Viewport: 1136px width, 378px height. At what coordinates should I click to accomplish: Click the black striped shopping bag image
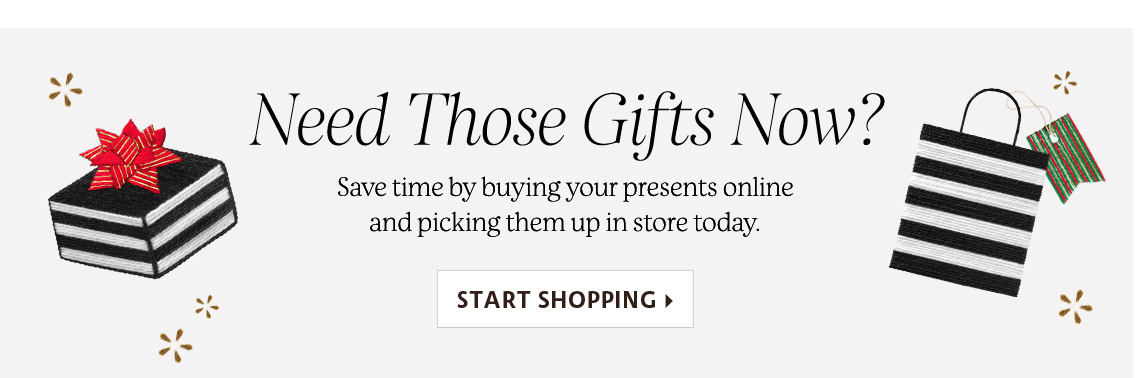(969, 193)
